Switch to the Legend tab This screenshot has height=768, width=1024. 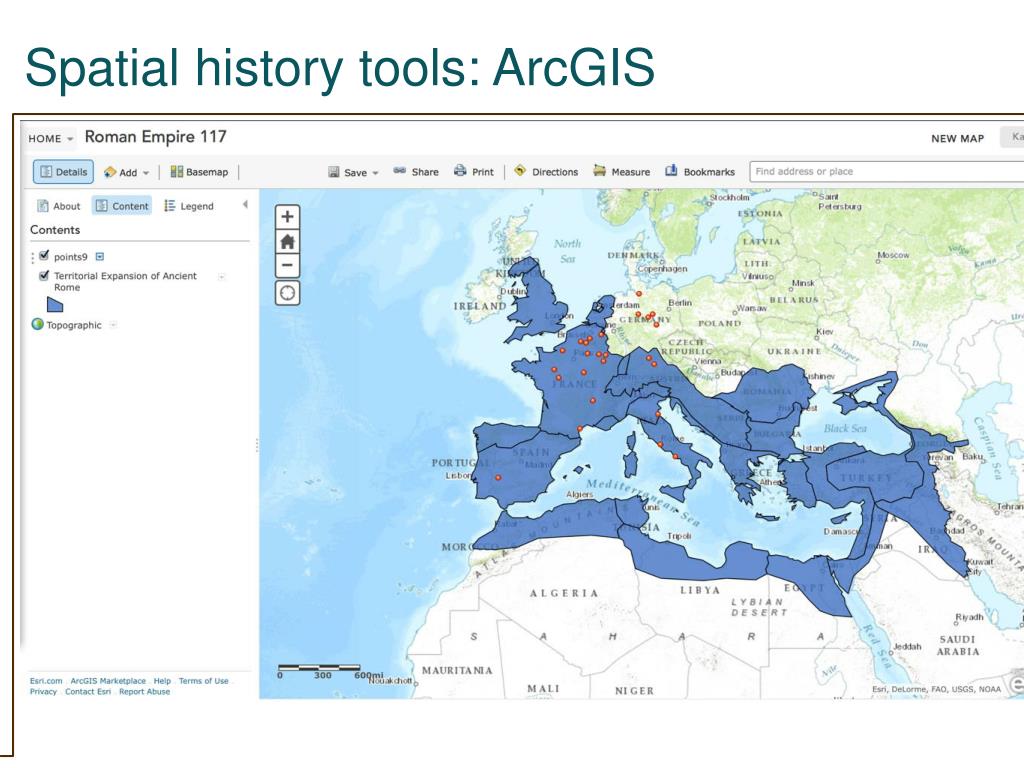[189, 206]
